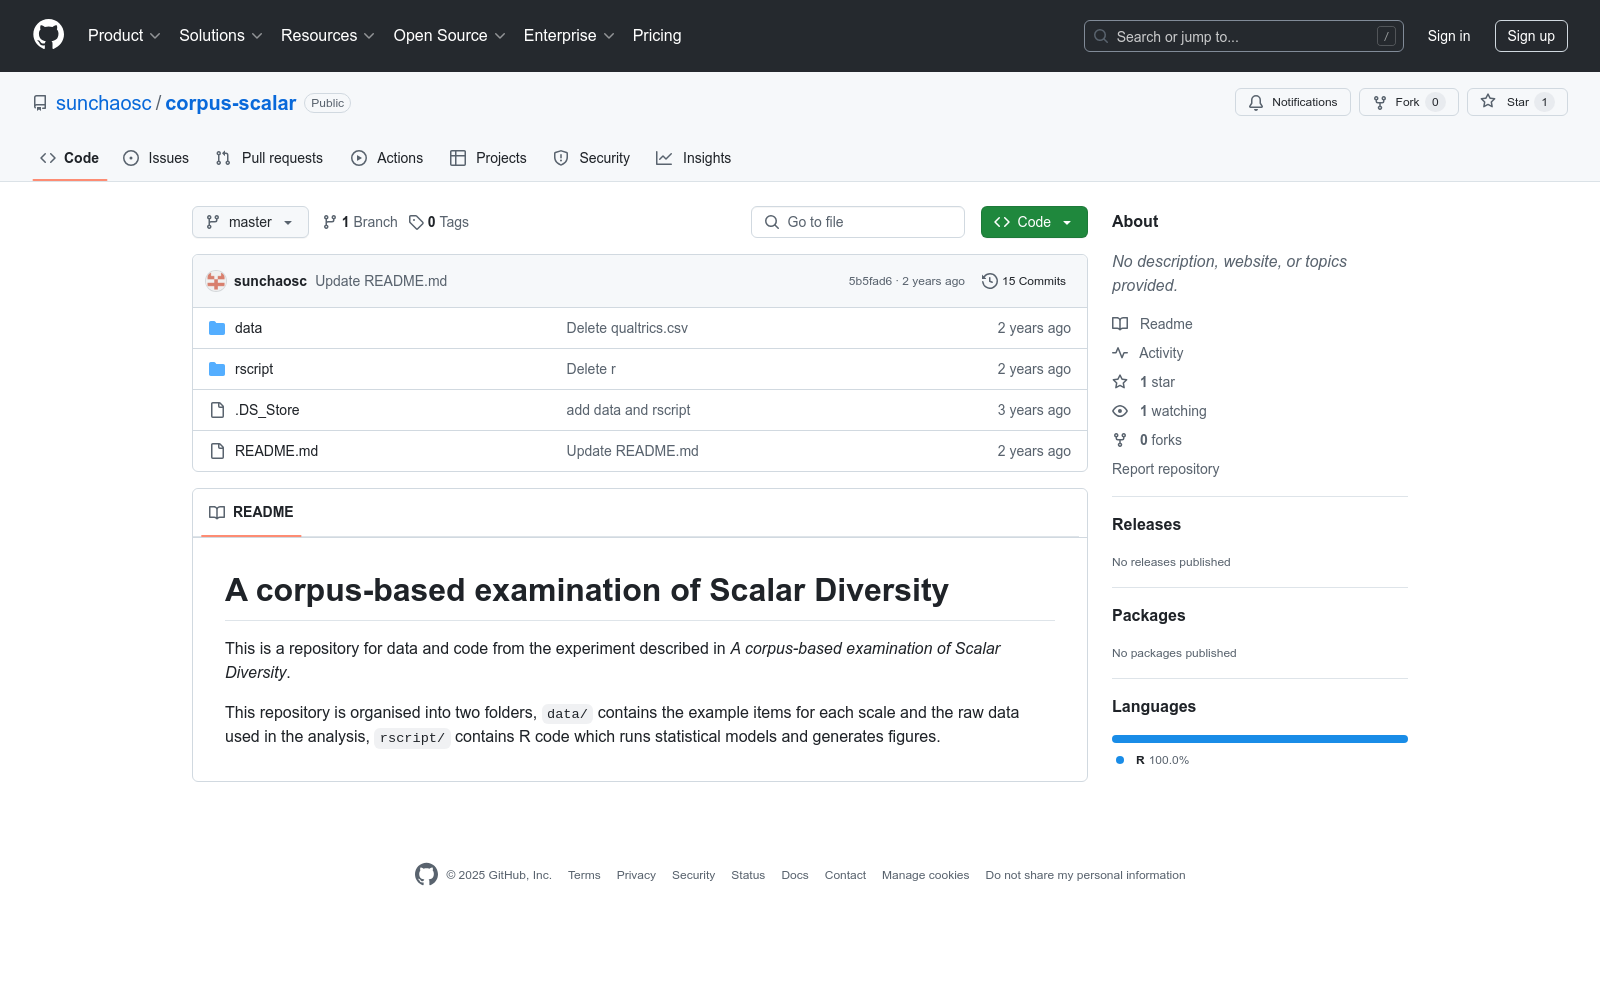Open the corpus-scalar repository link
This screenshot has height=1000, width=1600.
point(231,103)
